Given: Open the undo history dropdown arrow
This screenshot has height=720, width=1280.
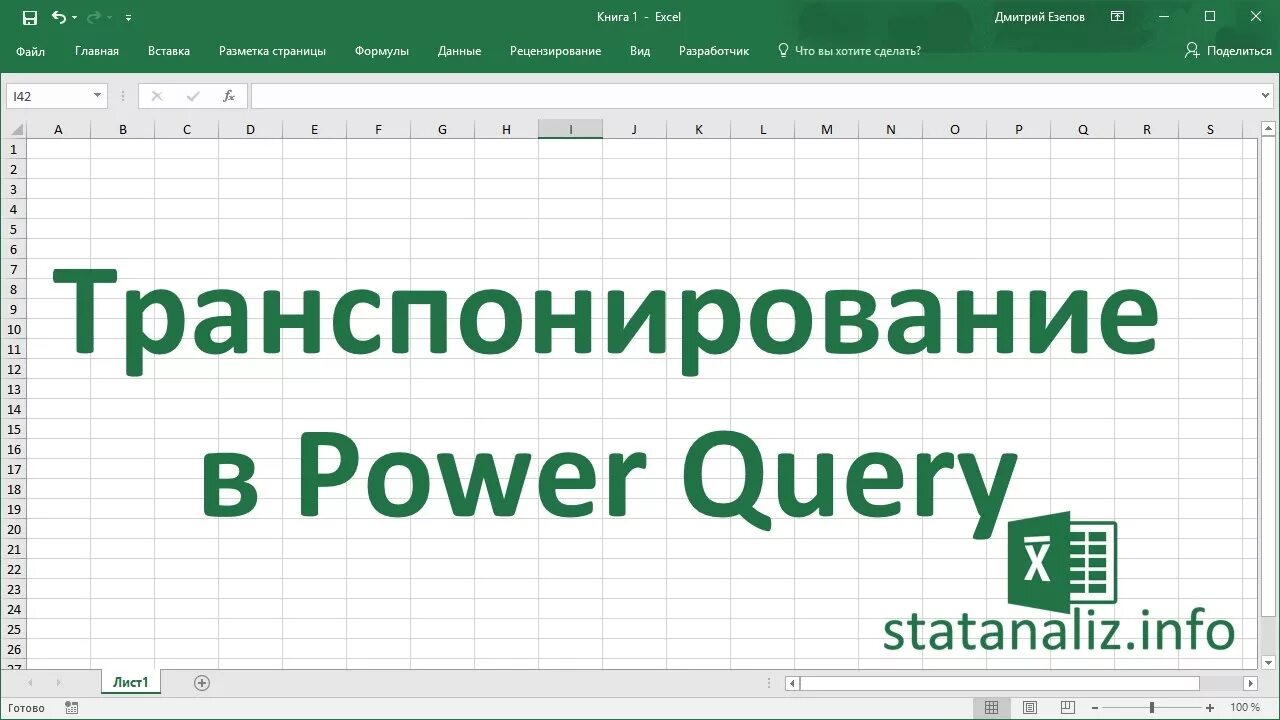Looking at the screenshot, I should coord(76,18).
